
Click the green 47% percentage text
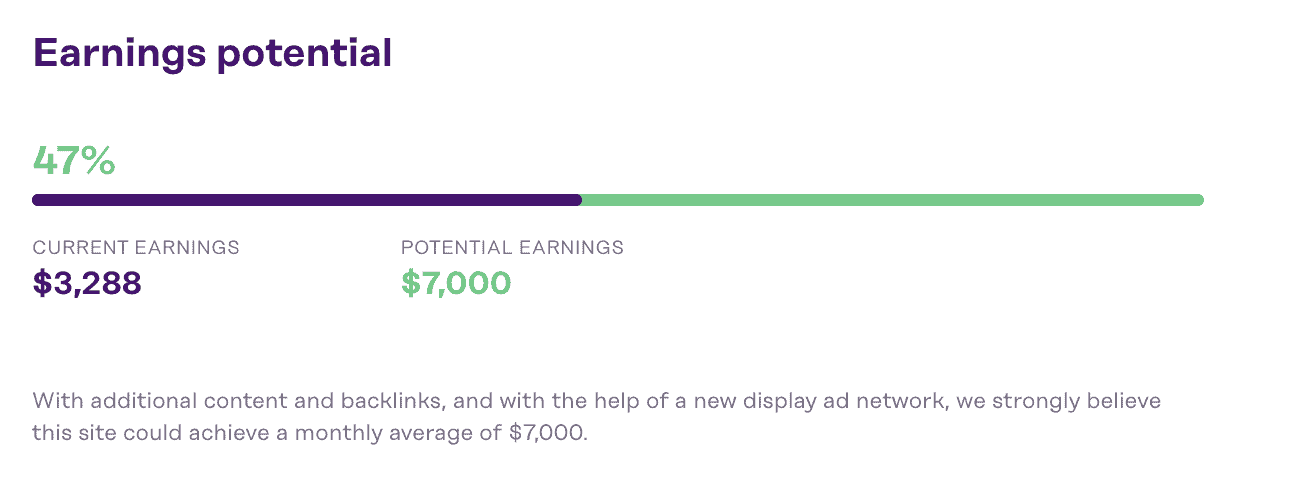74,160
